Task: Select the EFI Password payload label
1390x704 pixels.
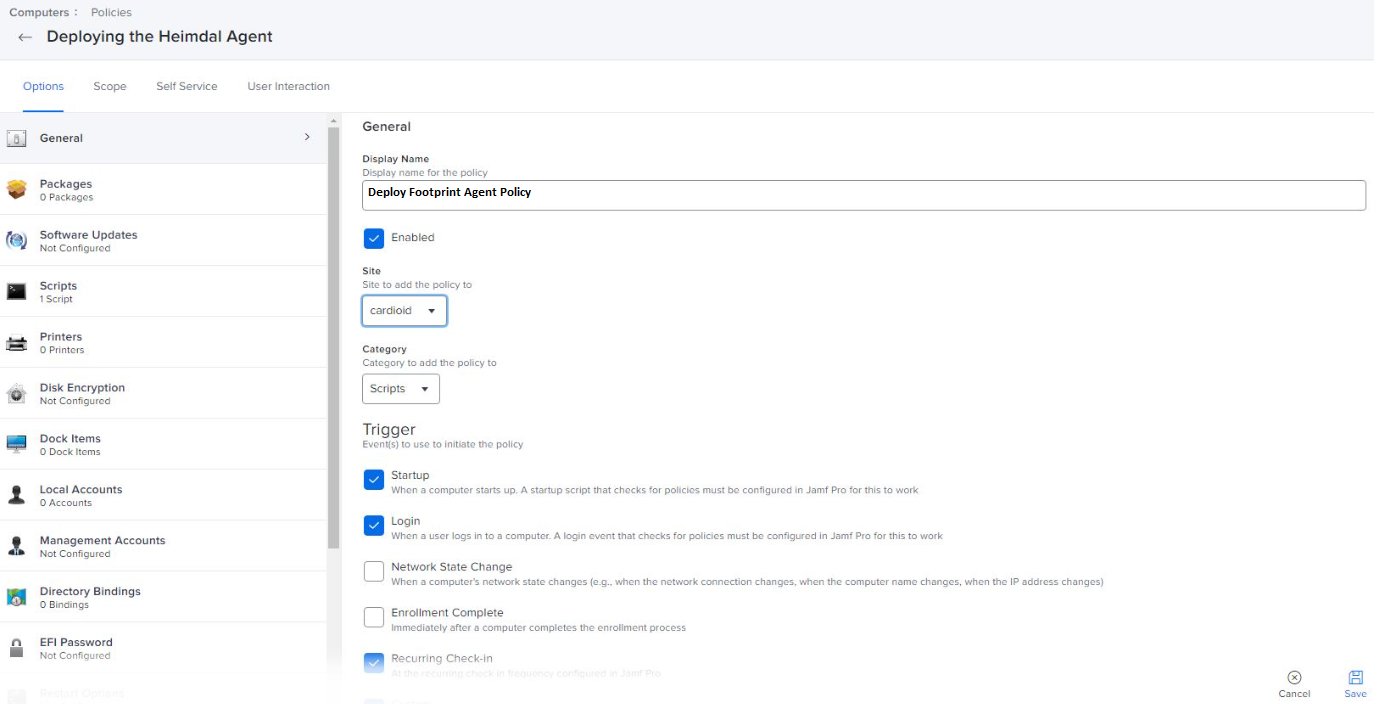Action: click(76, 643)
